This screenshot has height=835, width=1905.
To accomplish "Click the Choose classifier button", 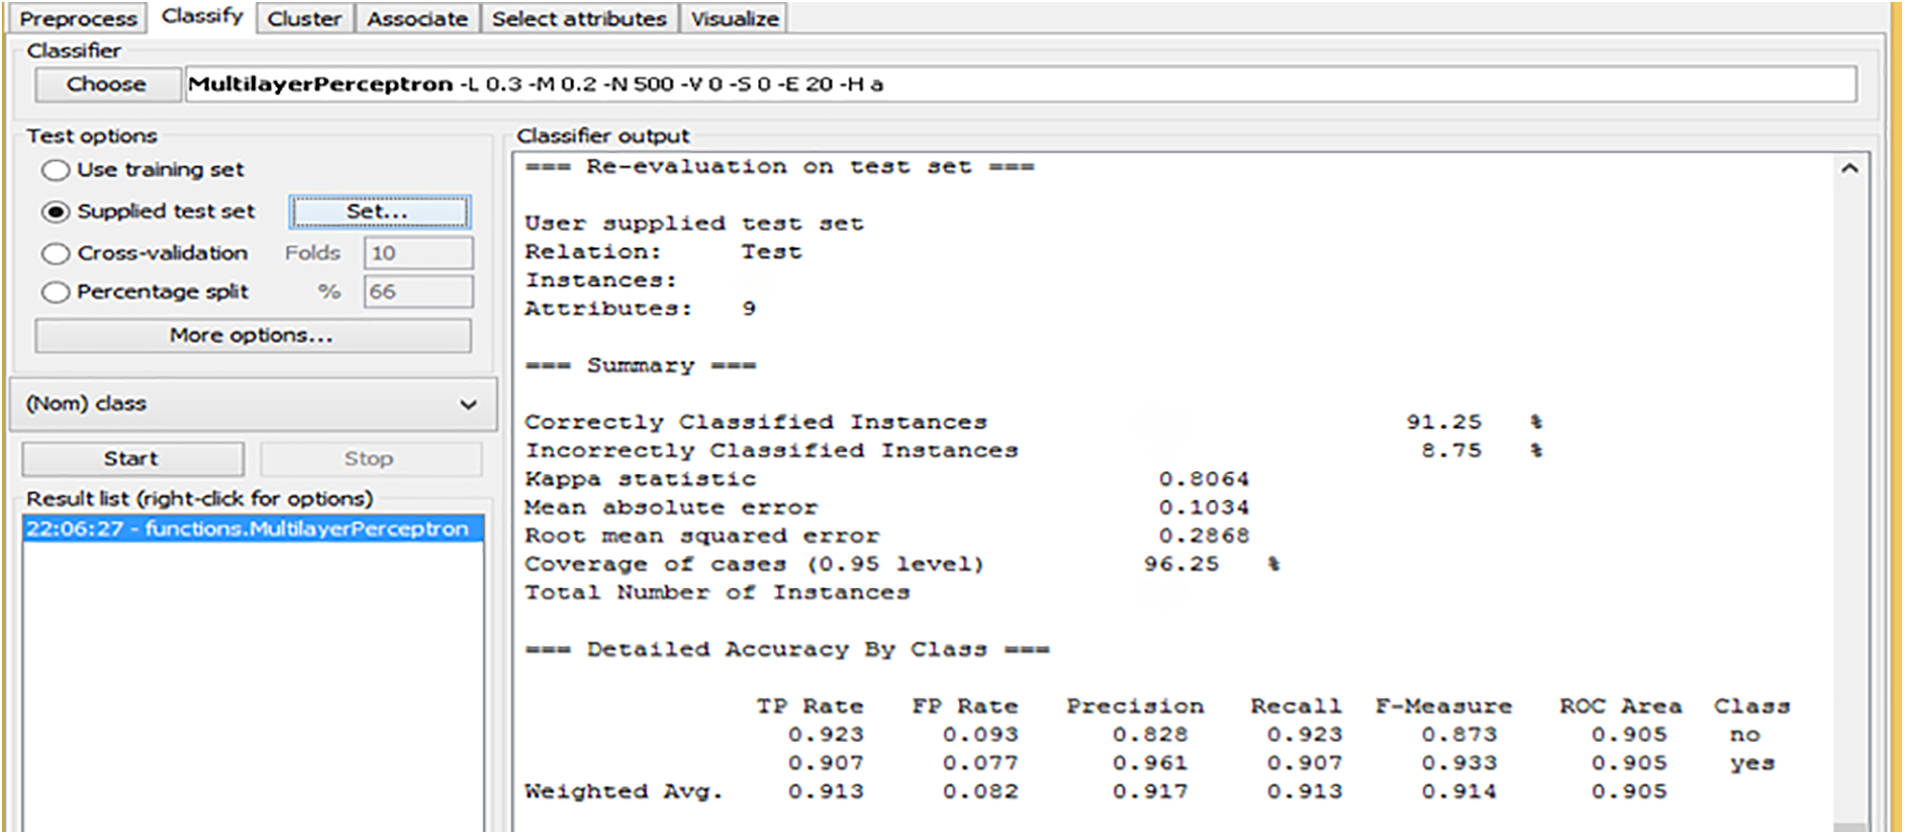I will coord(107,85).
